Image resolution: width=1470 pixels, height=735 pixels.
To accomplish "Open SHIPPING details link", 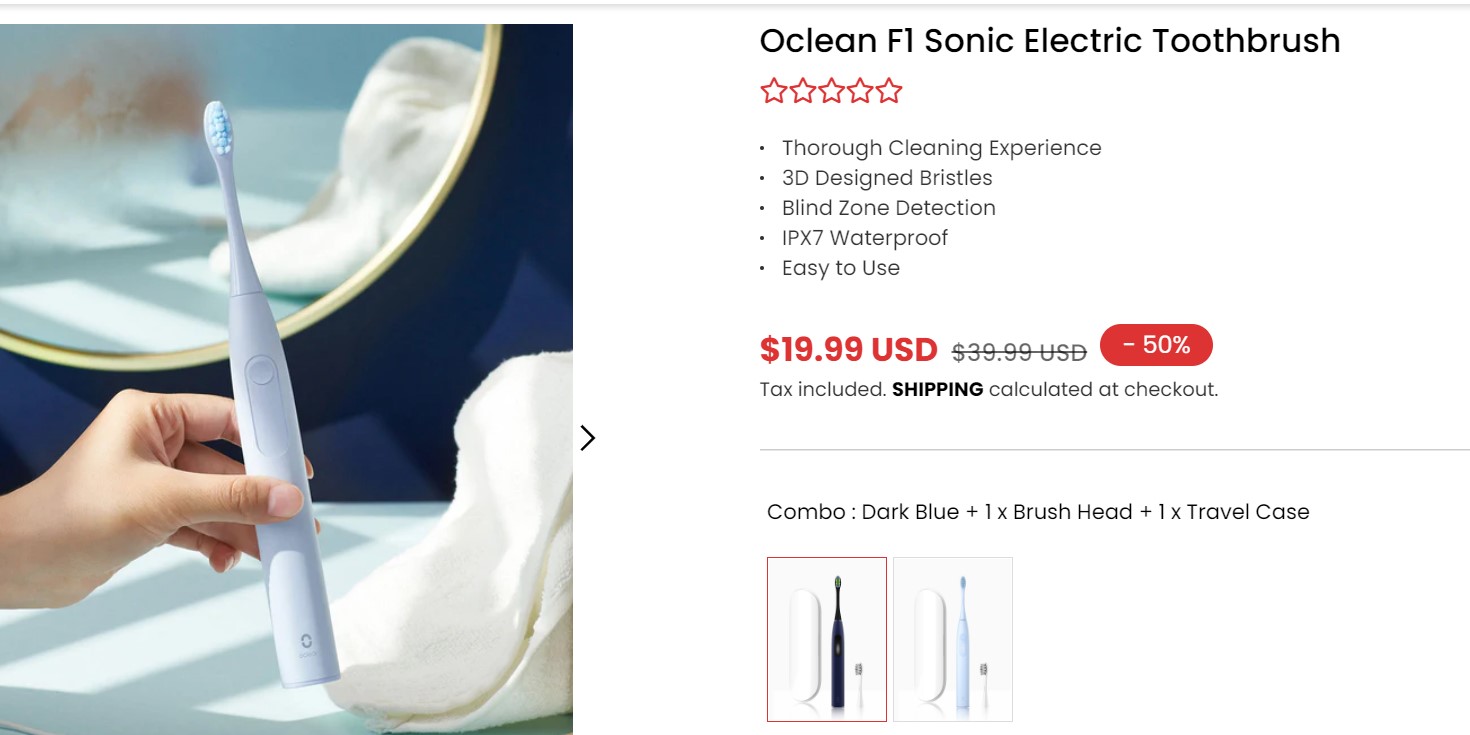I will [x=936, y=389].
